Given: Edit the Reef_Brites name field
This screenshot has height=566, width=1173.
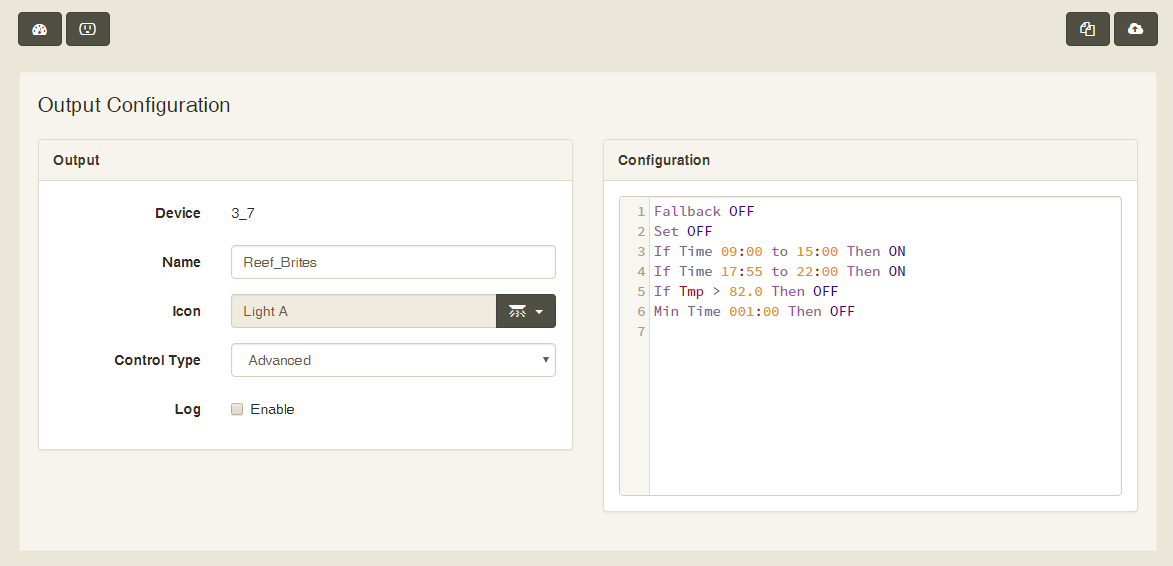Looking at the screenshot, I should pyautogui.click(x=393, y=262).
